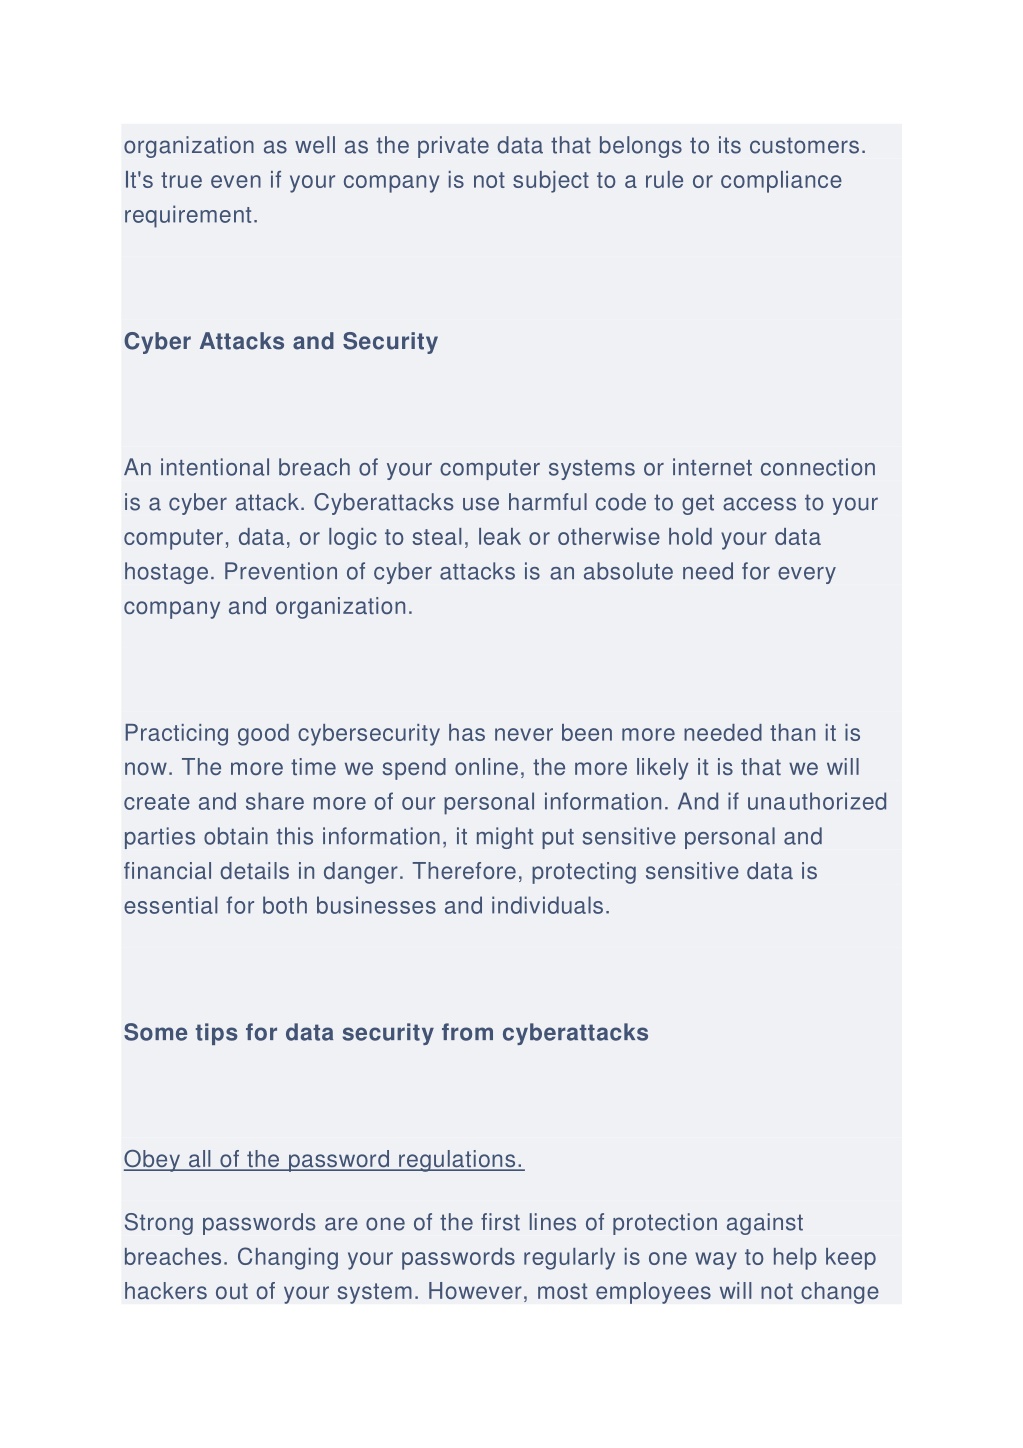Click the 'Obey all of the password regulations.' link
The height and width of the screenshot is (1448, 1023).
(x=323, y=1159)
